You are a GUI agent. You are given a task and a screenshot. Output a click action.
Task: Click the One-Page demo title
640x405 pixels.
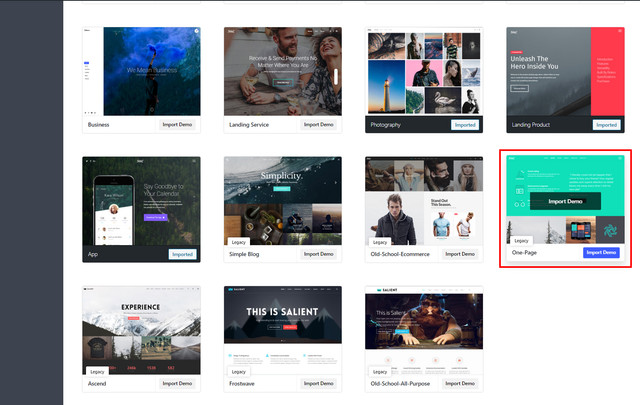point(524,252)
